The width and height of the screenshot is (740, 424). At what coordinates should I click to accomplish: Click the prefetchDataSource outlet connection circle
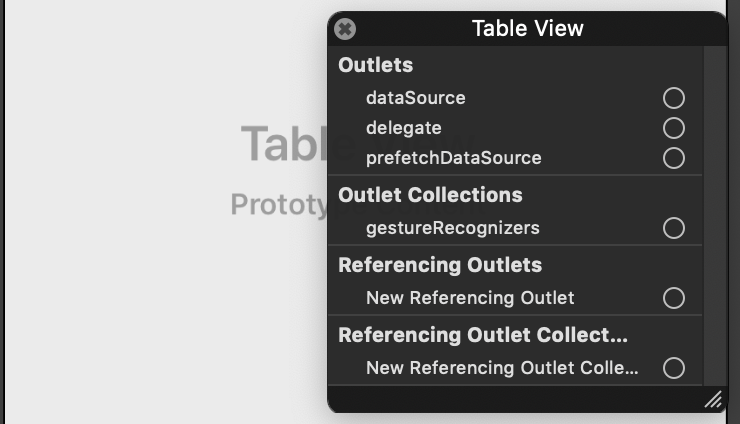(673, 158)
